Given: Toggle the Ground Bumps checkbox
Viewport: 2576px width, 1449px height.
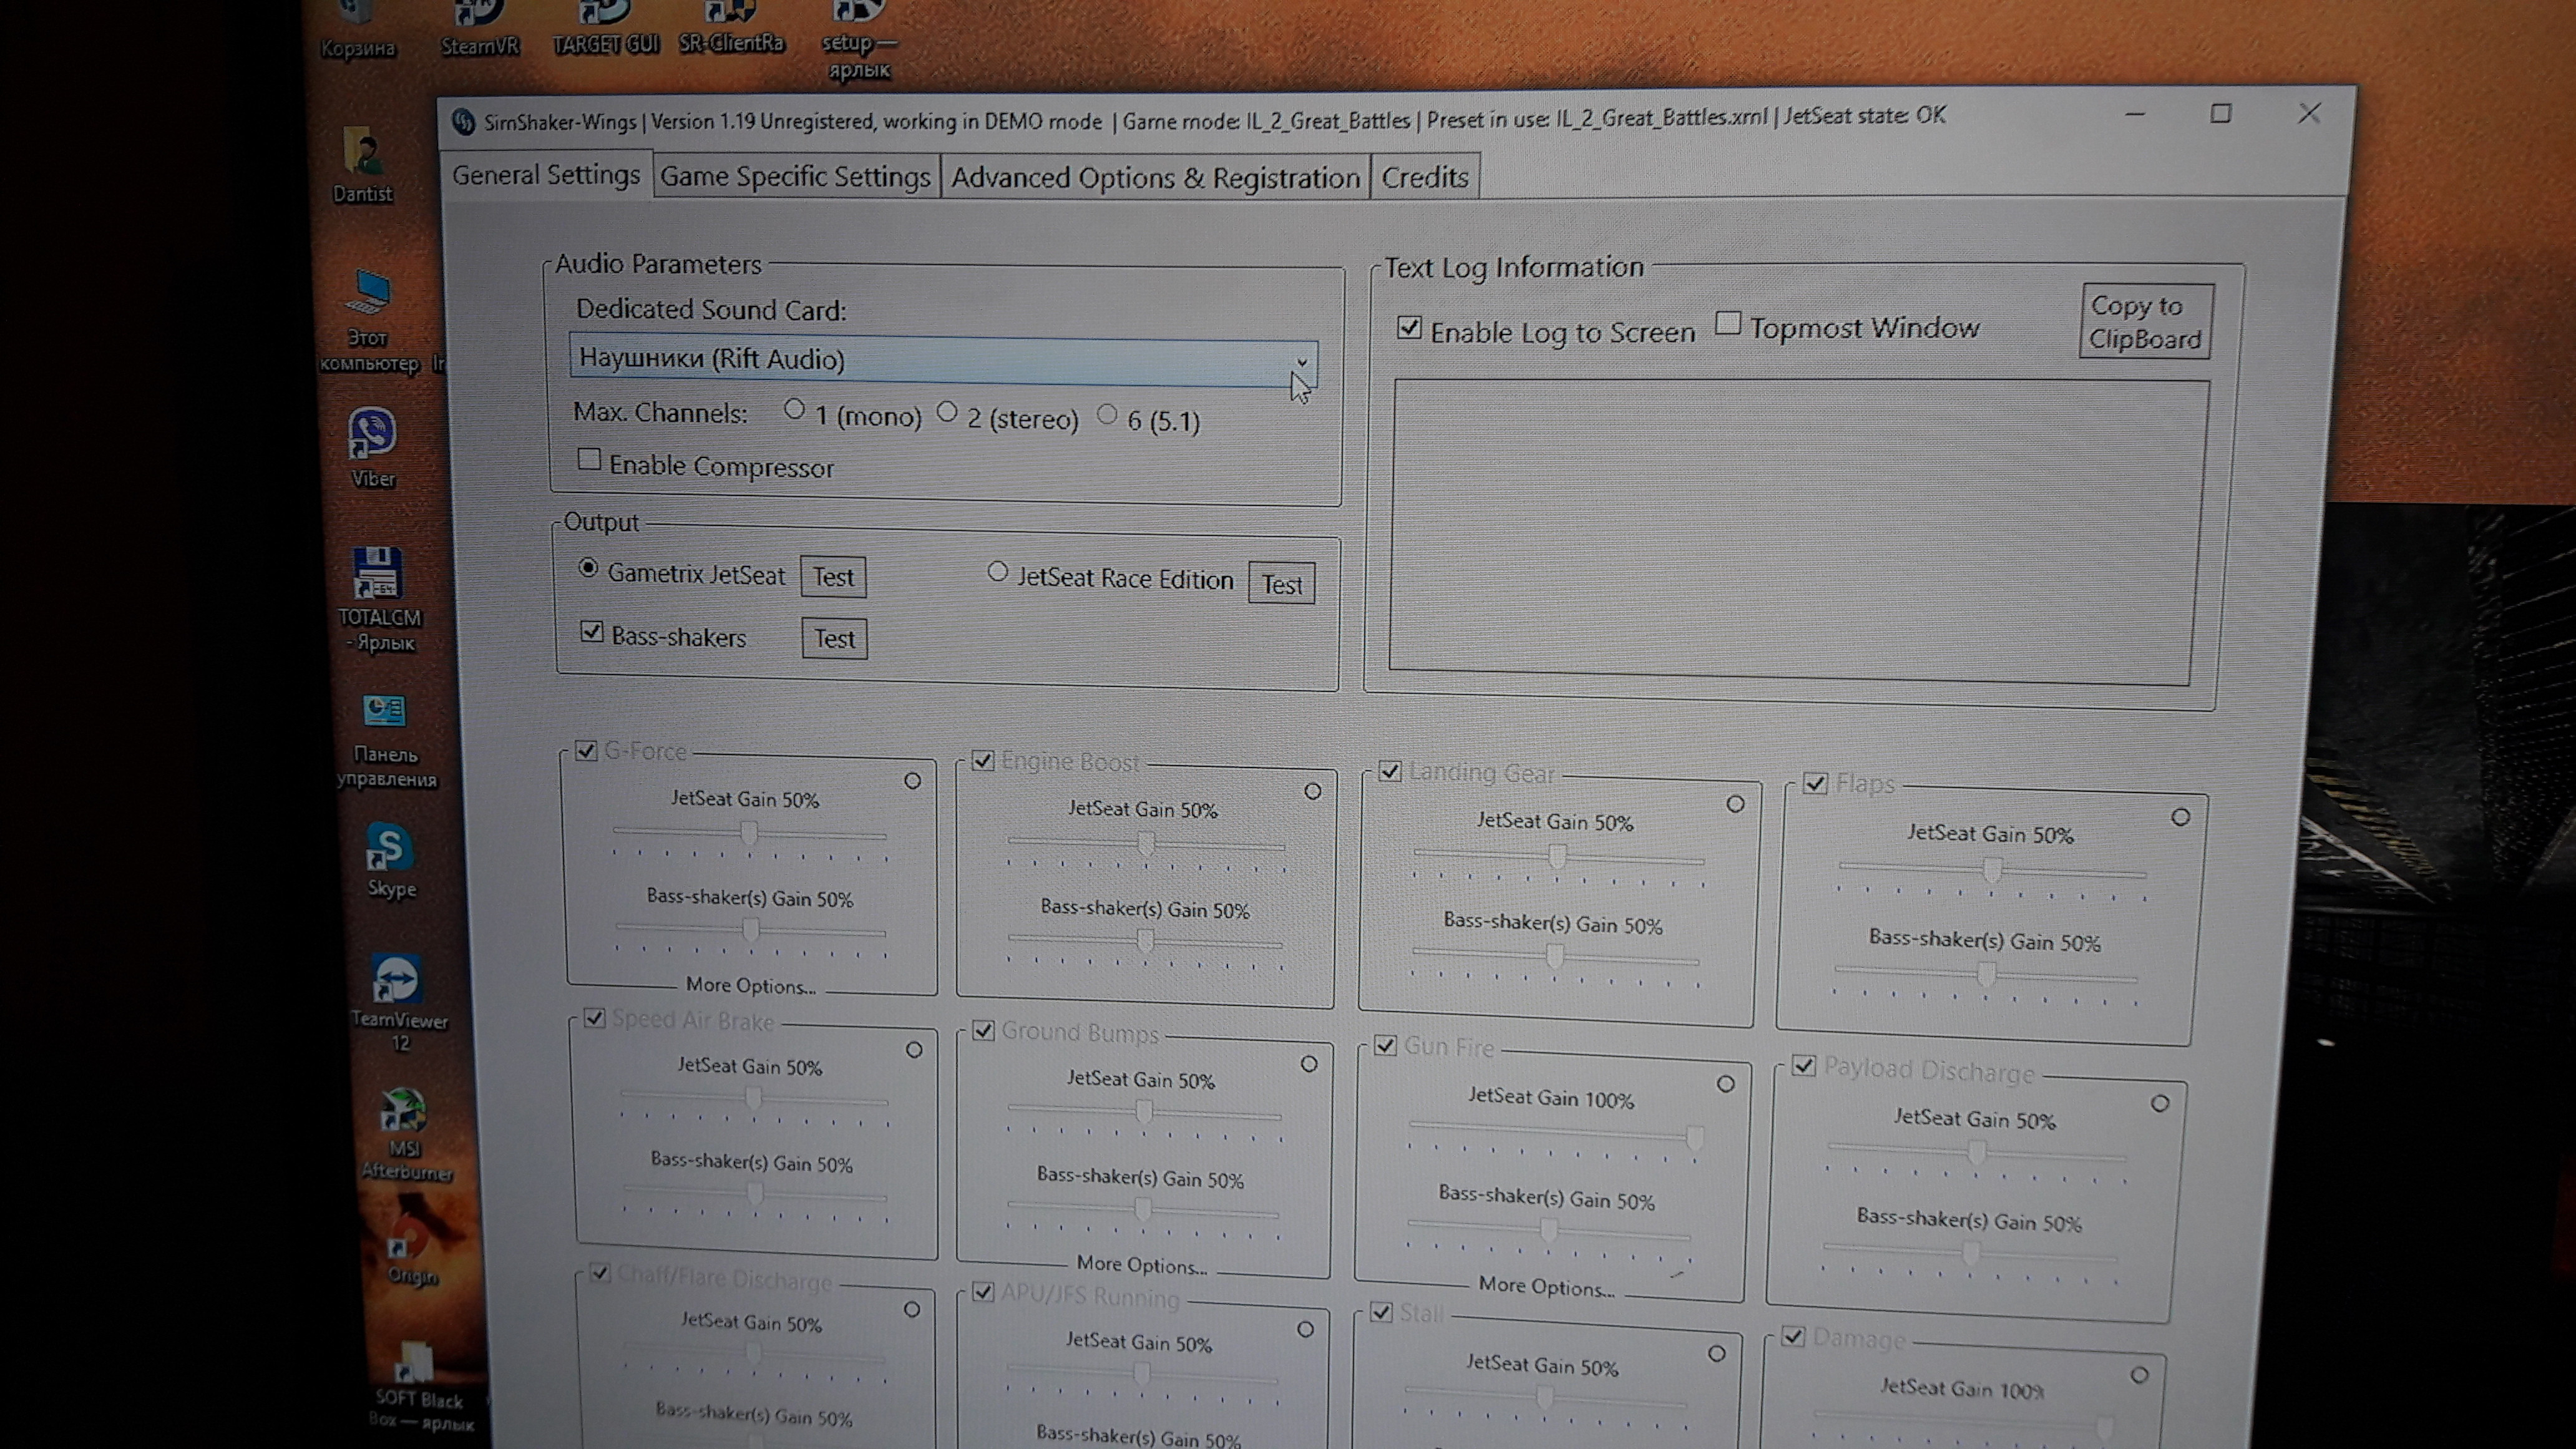Looking at the screenshot, I should (983, 1030).
